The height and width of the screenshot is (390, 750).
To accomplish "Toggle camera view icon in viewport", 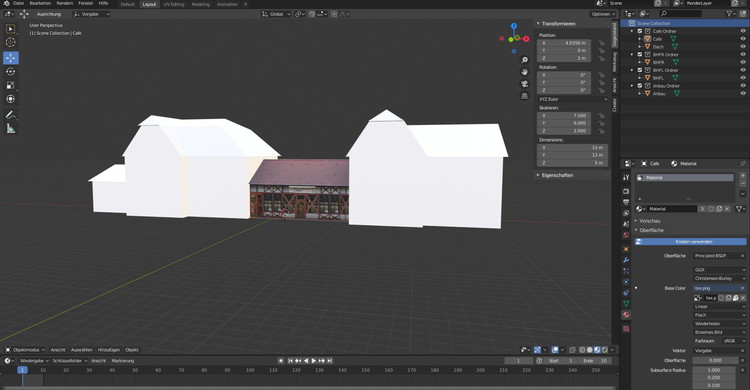I will [524, 84].
